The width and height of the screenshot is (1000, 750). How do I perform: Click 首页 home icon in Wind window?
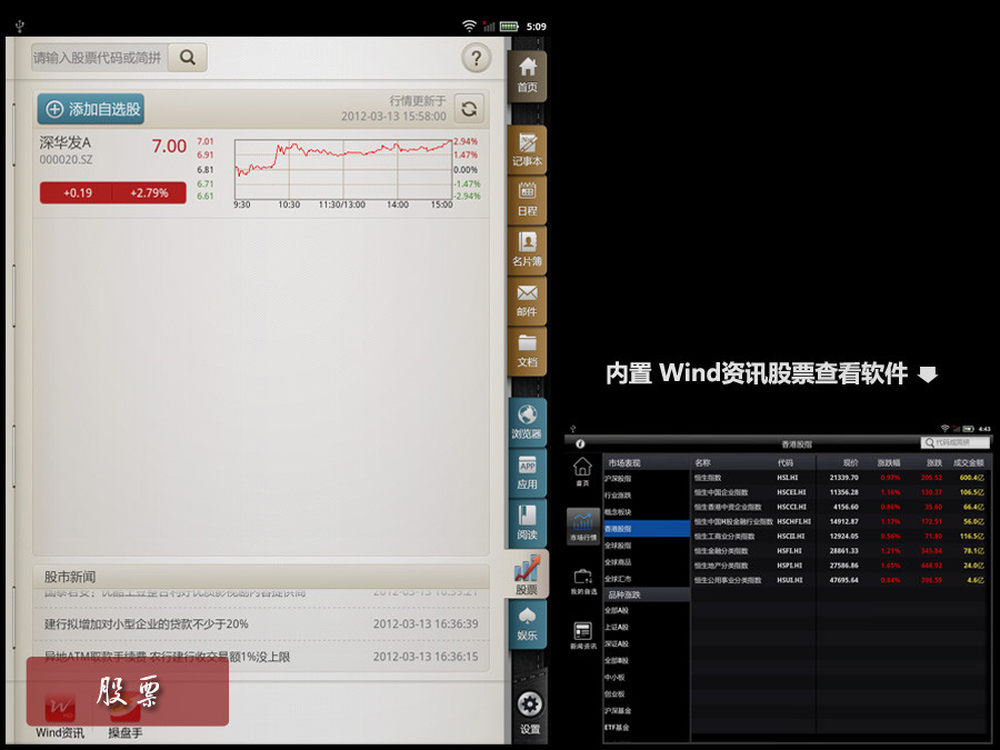582,472
